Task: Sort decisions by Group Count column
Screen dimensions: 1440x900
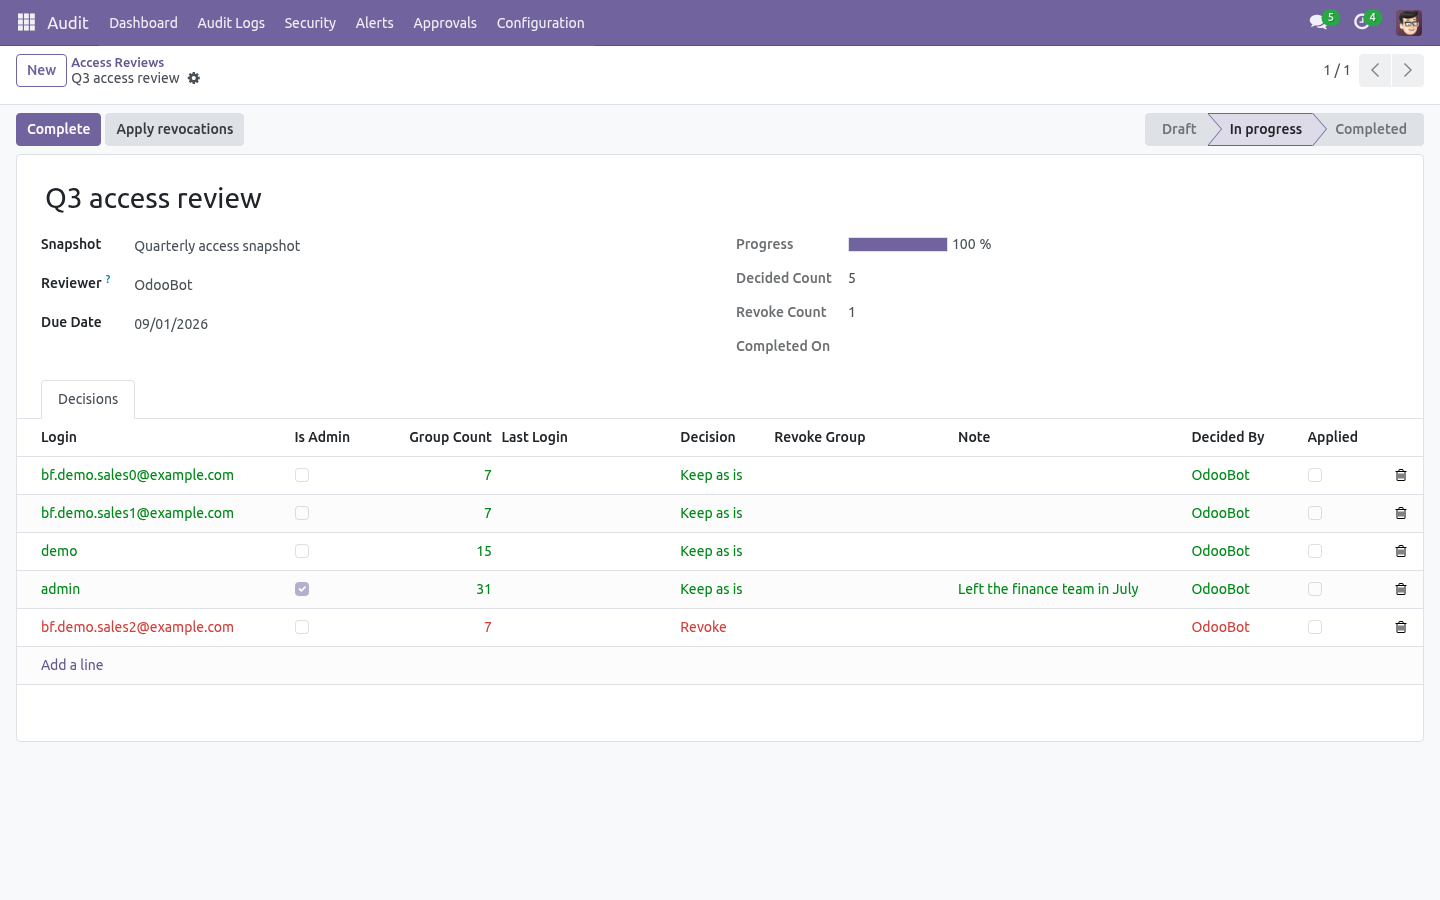Action: pos(450,437)
